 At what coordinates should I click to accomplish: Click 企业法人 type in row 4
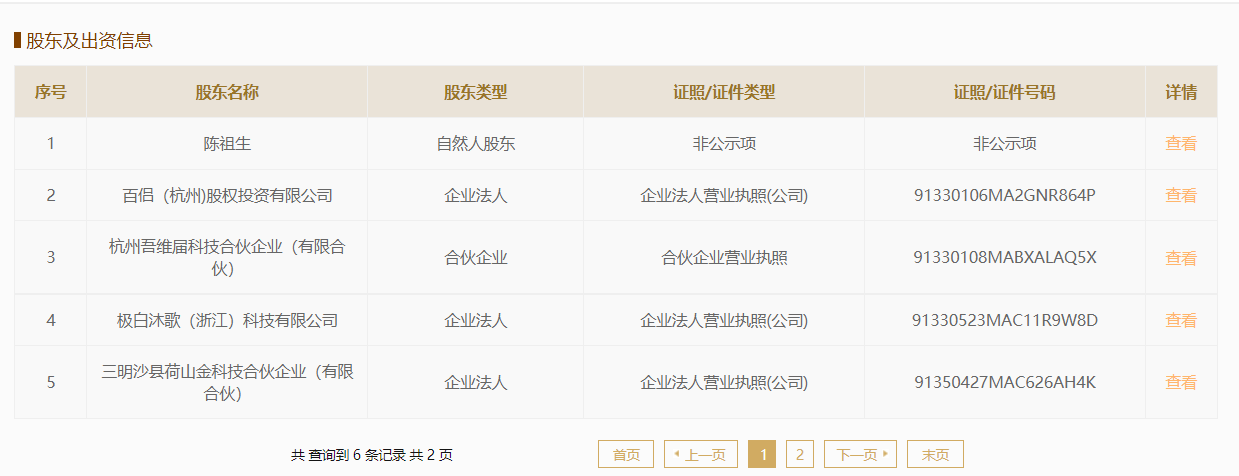476,320
